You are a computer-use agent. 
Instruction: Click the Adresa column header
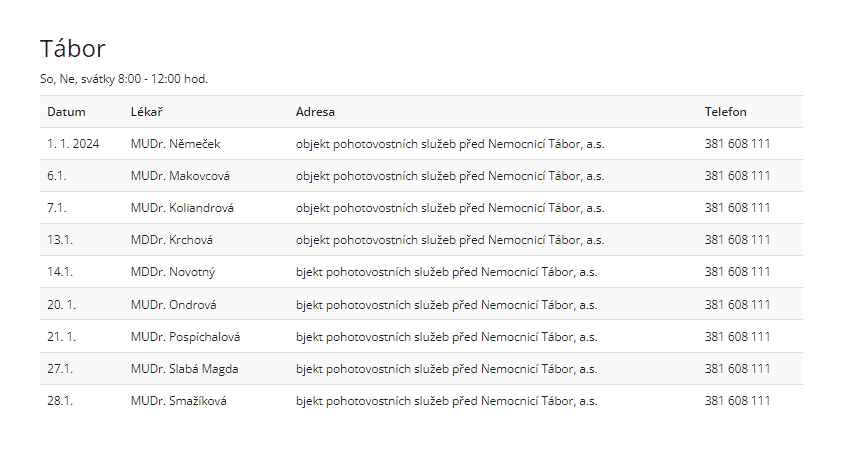pos(315,112)
